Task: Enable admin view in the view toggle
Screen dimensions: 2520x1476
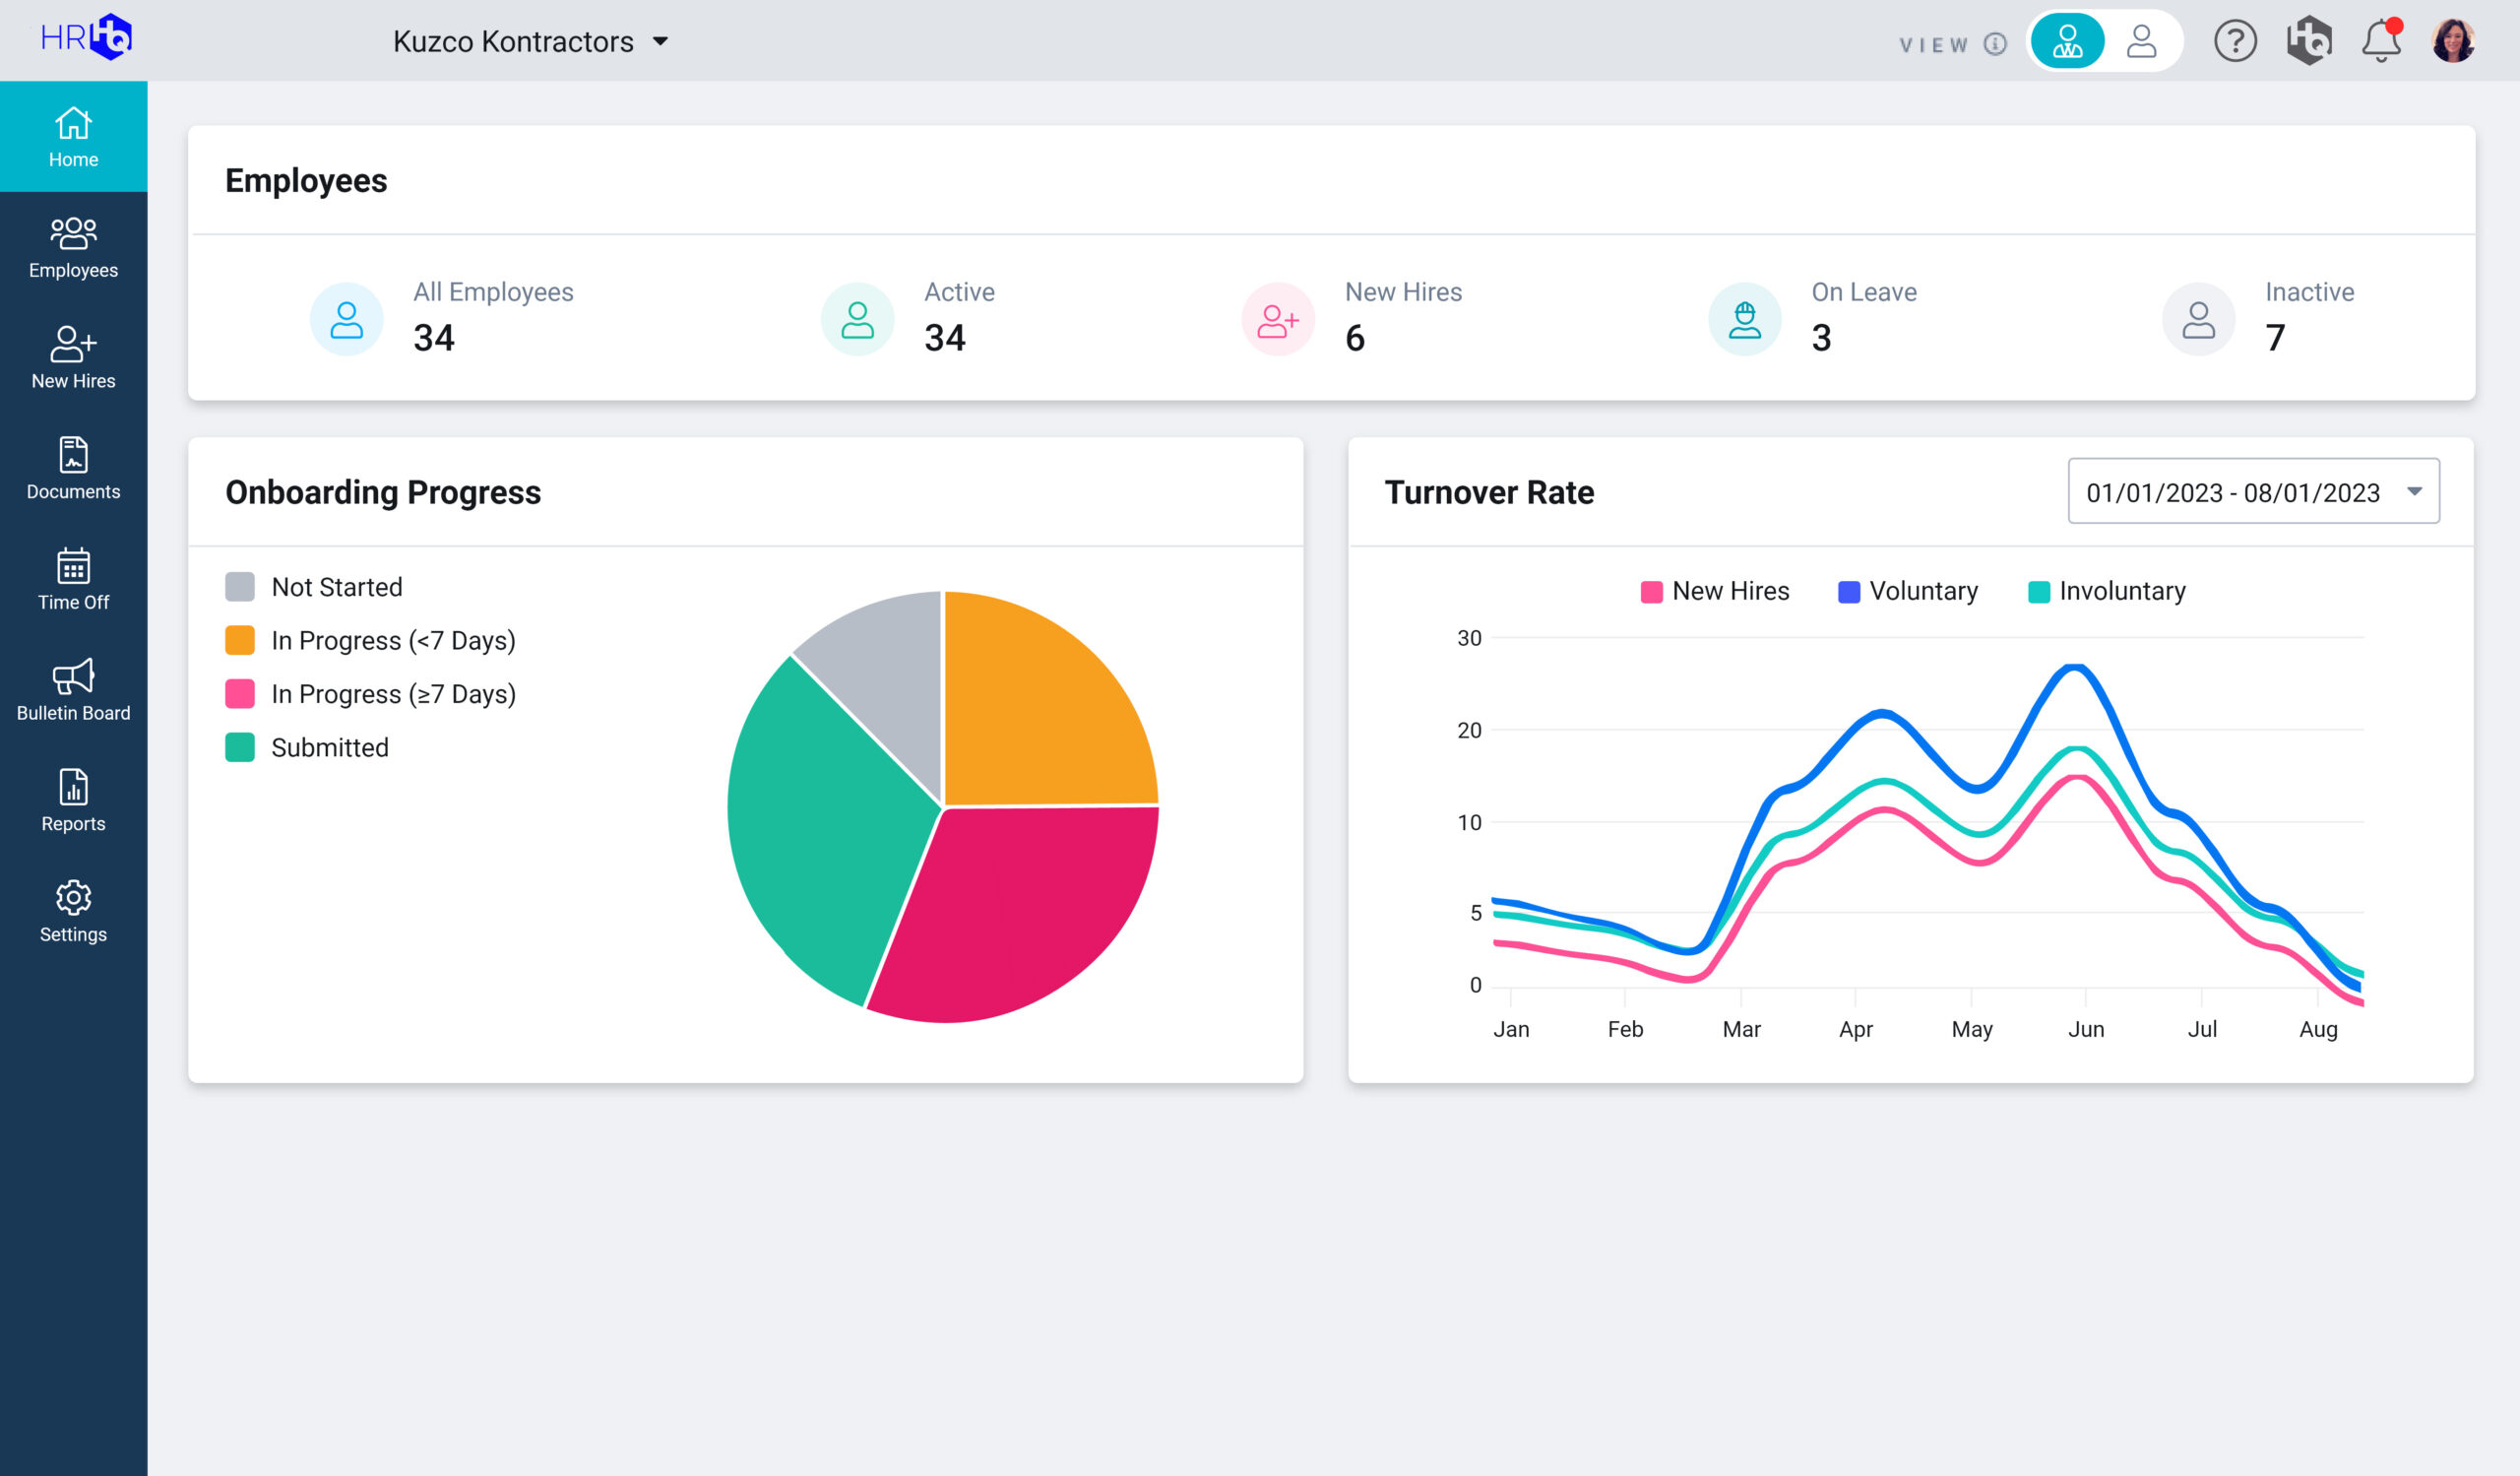Action: (x=2066, y=42)
